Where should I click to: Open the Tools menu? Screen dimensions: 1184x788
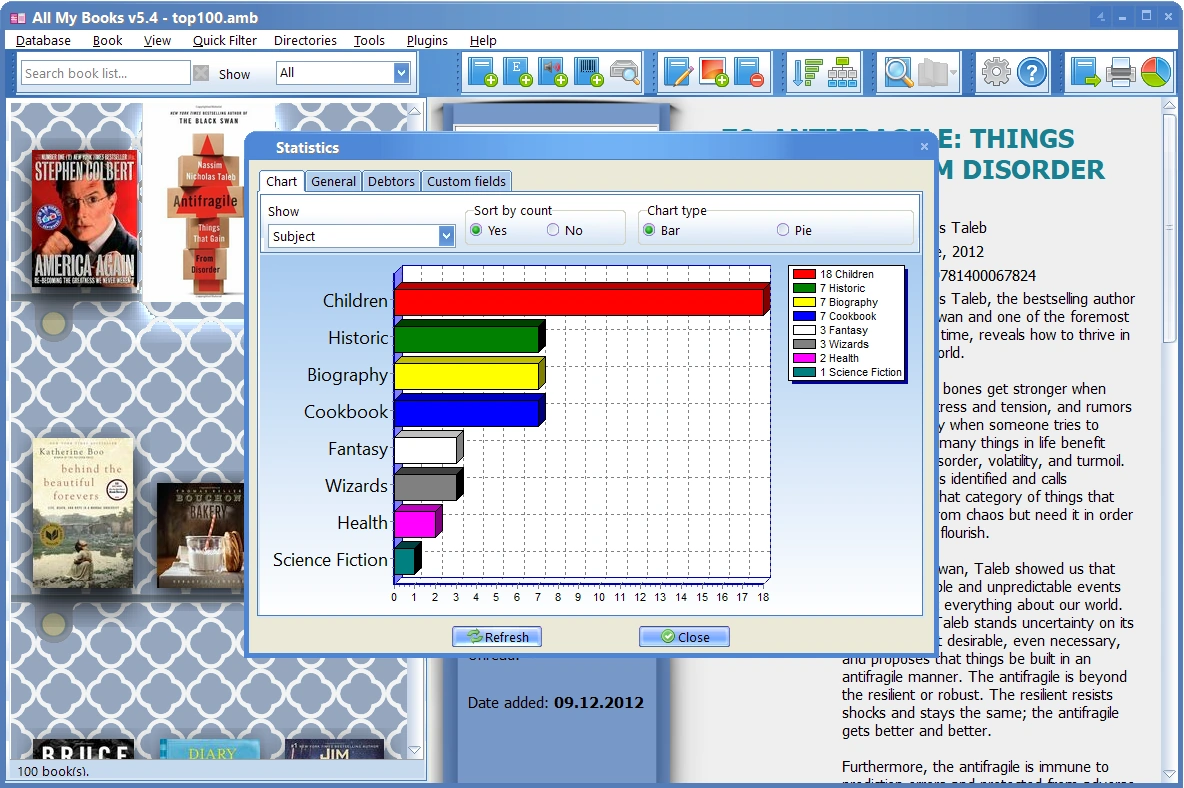pyautogui.click(x=369, y=41)
